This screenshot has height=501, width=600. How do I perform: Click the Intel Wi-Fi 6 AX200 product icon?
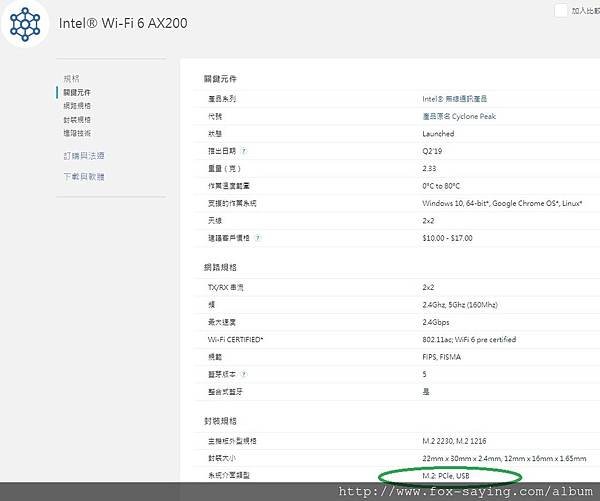25,24
